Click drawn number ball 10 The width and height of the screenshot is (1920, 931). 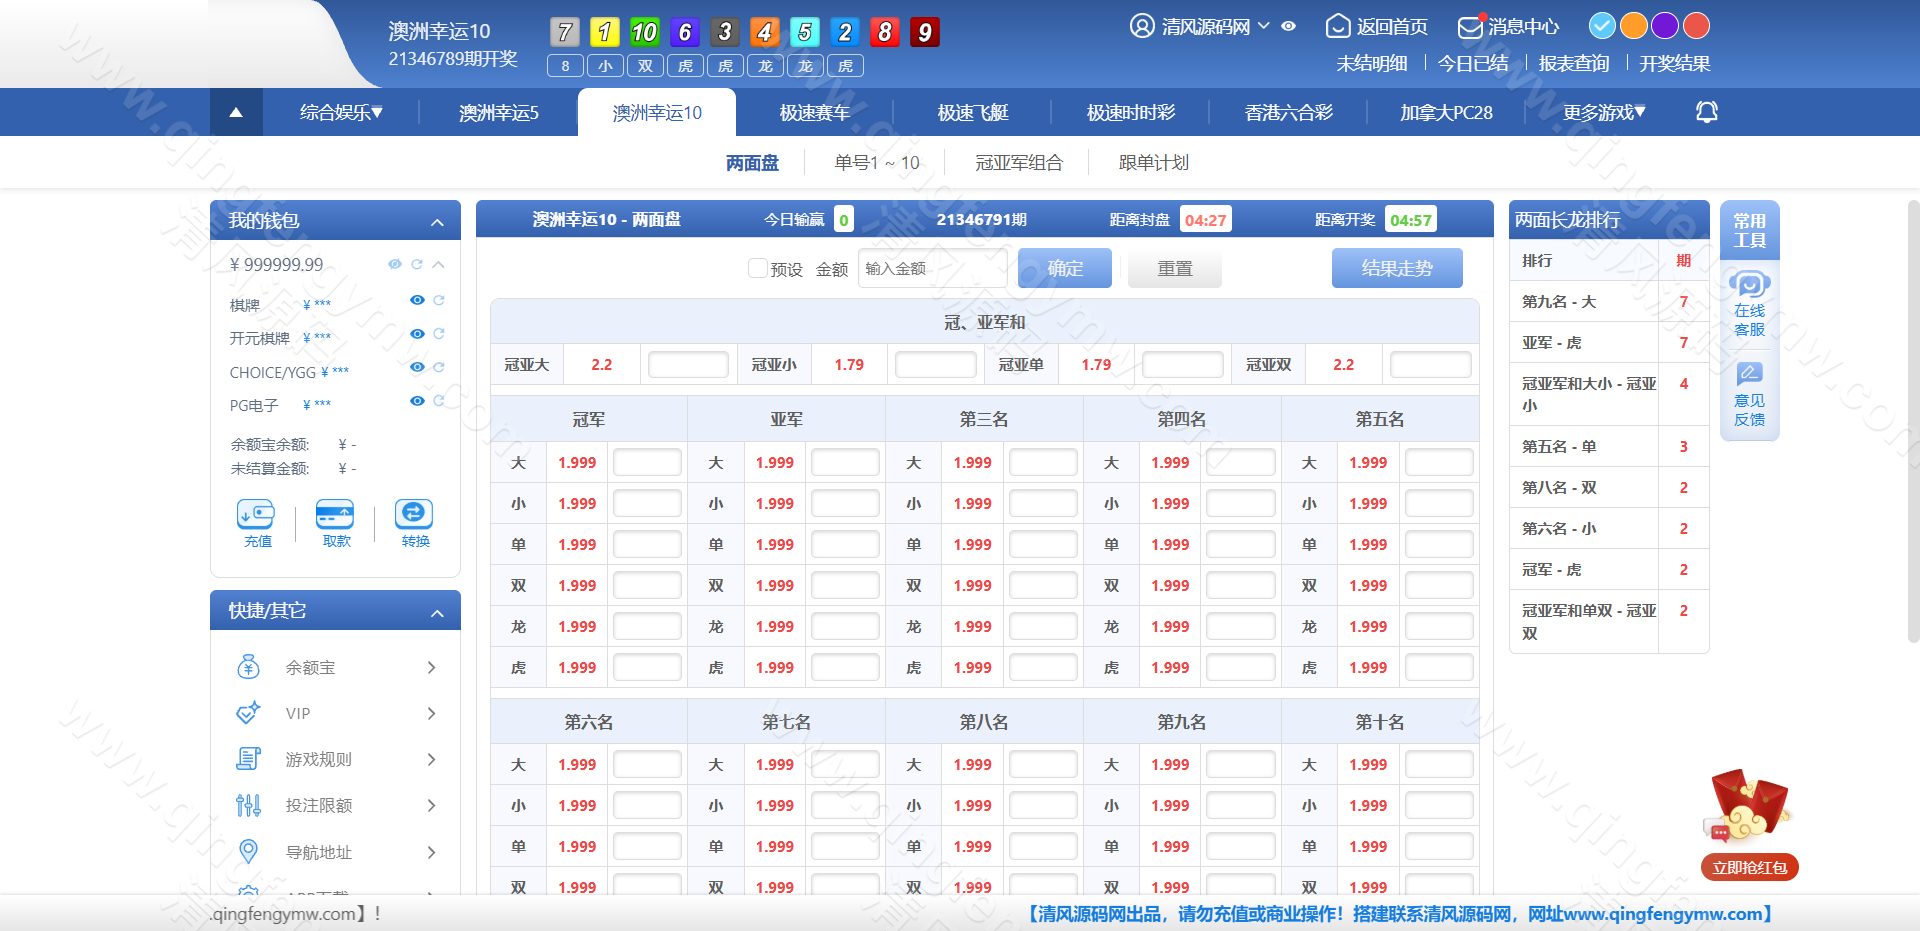click(645, 32)
